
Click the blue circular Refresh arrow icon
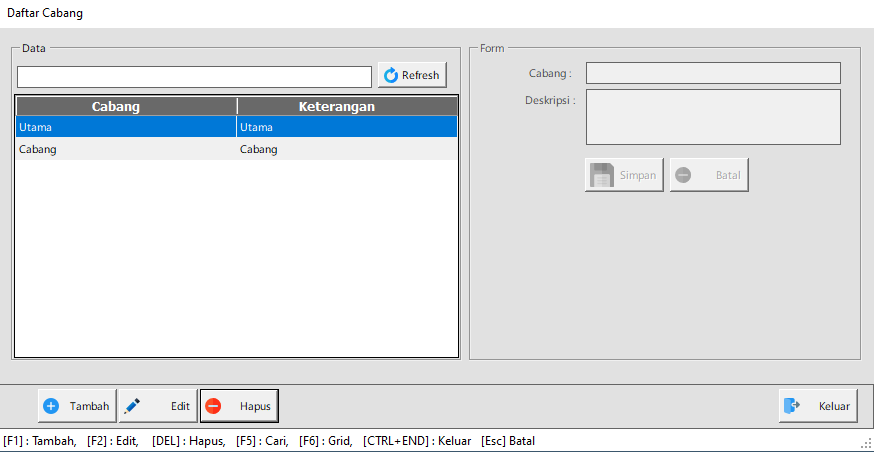(x=391, y=75)
